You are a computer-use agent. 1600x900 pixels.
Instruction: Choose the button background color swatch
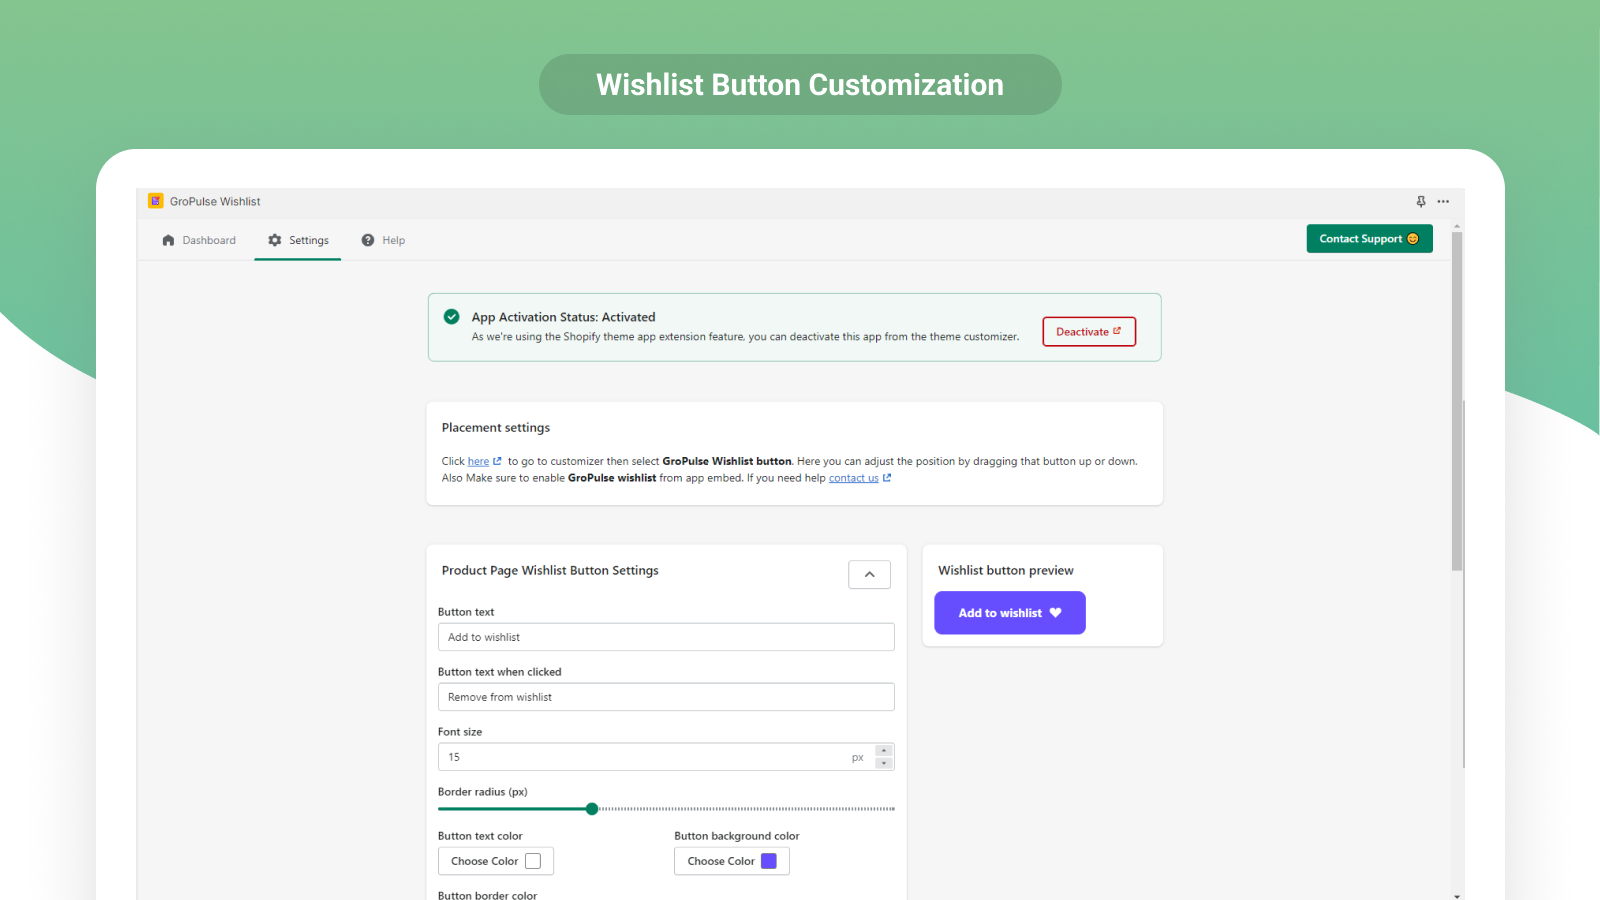pos(769,861)
